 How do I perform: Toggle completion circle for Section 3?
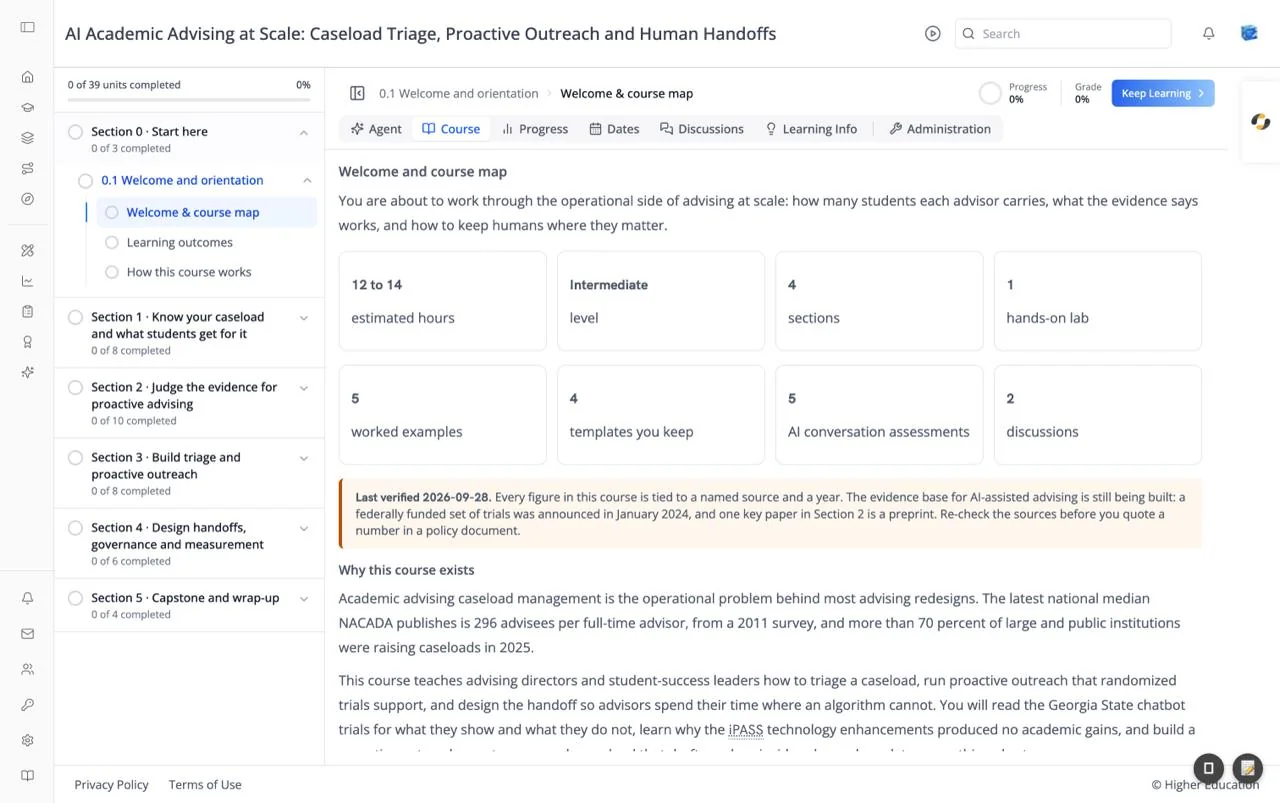pos(75,458)
